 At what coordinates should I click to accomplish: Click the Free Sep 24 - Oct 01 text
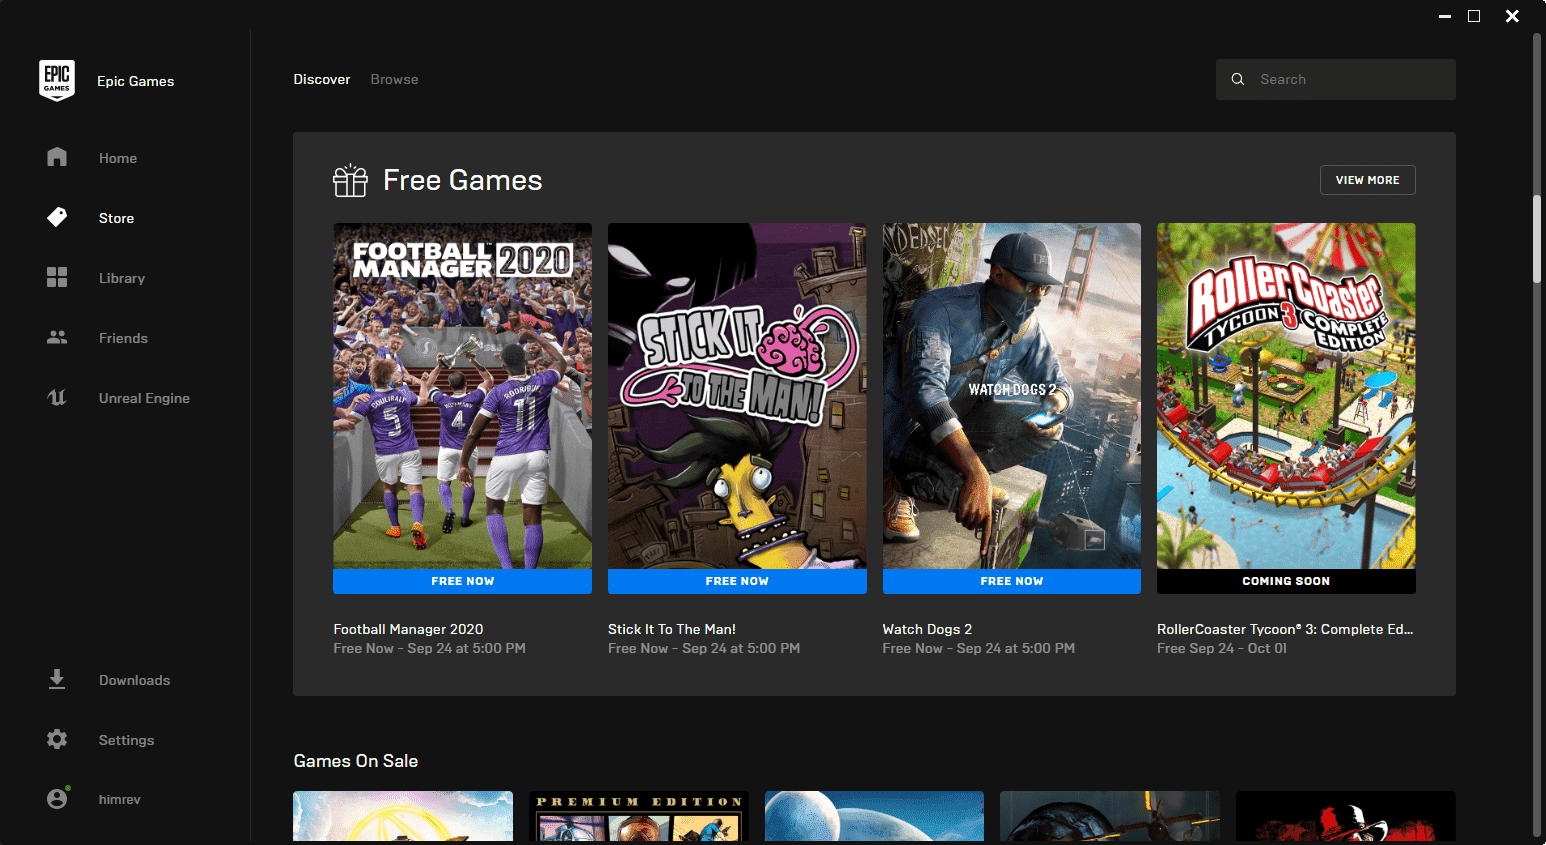[x=1222, y=648]
